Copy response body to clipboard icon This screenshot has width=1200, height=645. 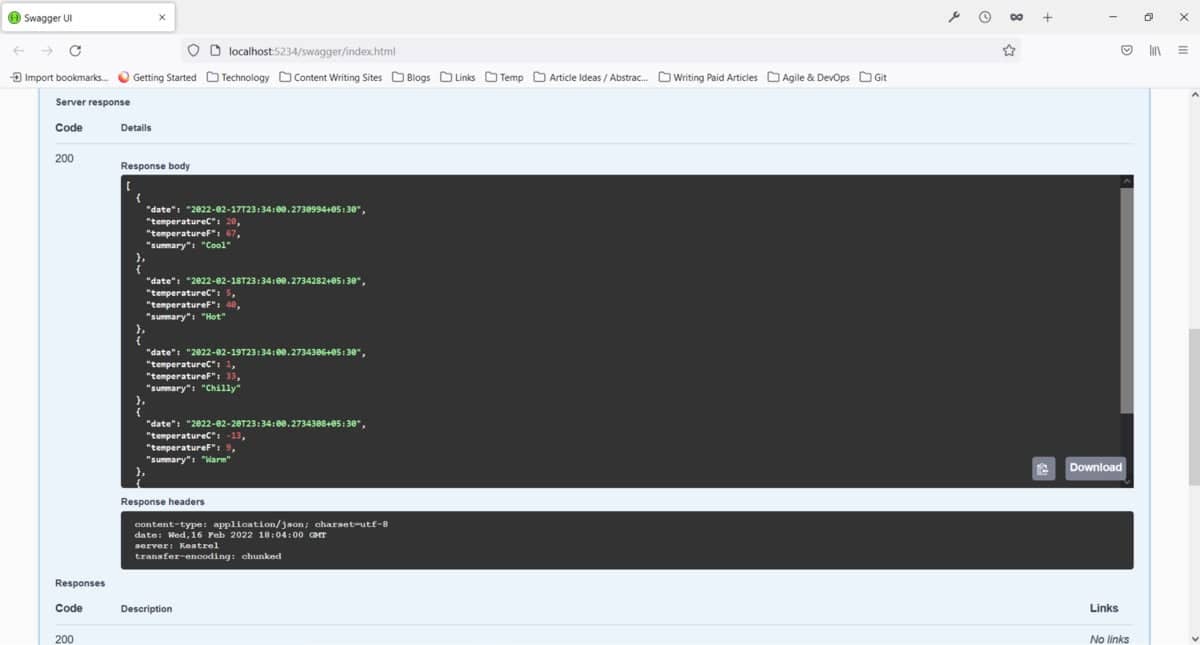1043,468
